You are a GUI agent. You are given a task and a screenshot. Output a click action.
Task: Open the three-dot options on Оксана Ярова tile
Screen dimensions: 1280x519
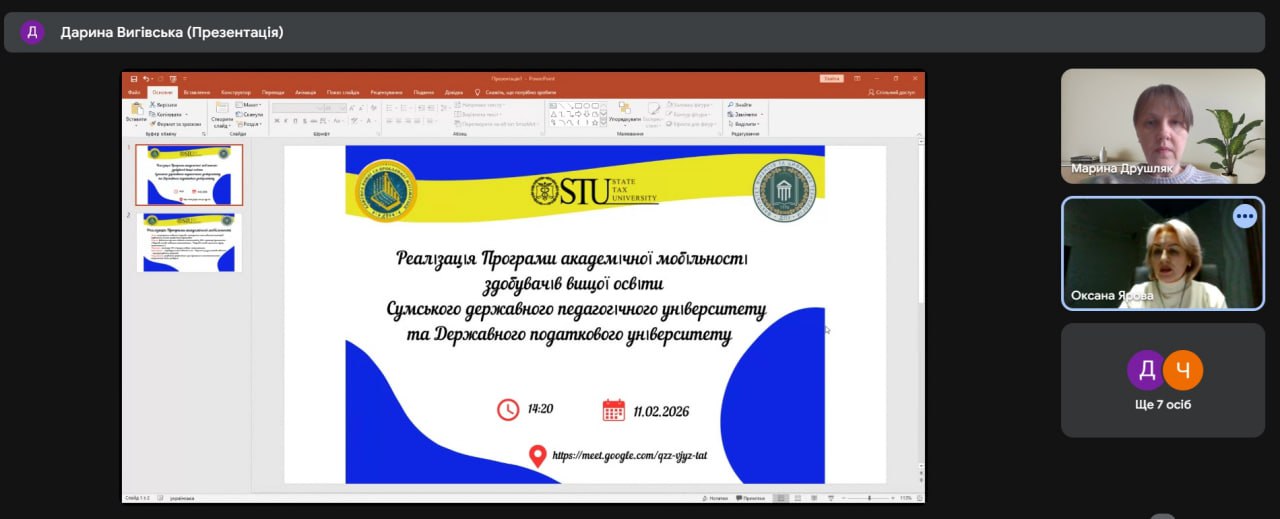click(x=1244, y=216)
